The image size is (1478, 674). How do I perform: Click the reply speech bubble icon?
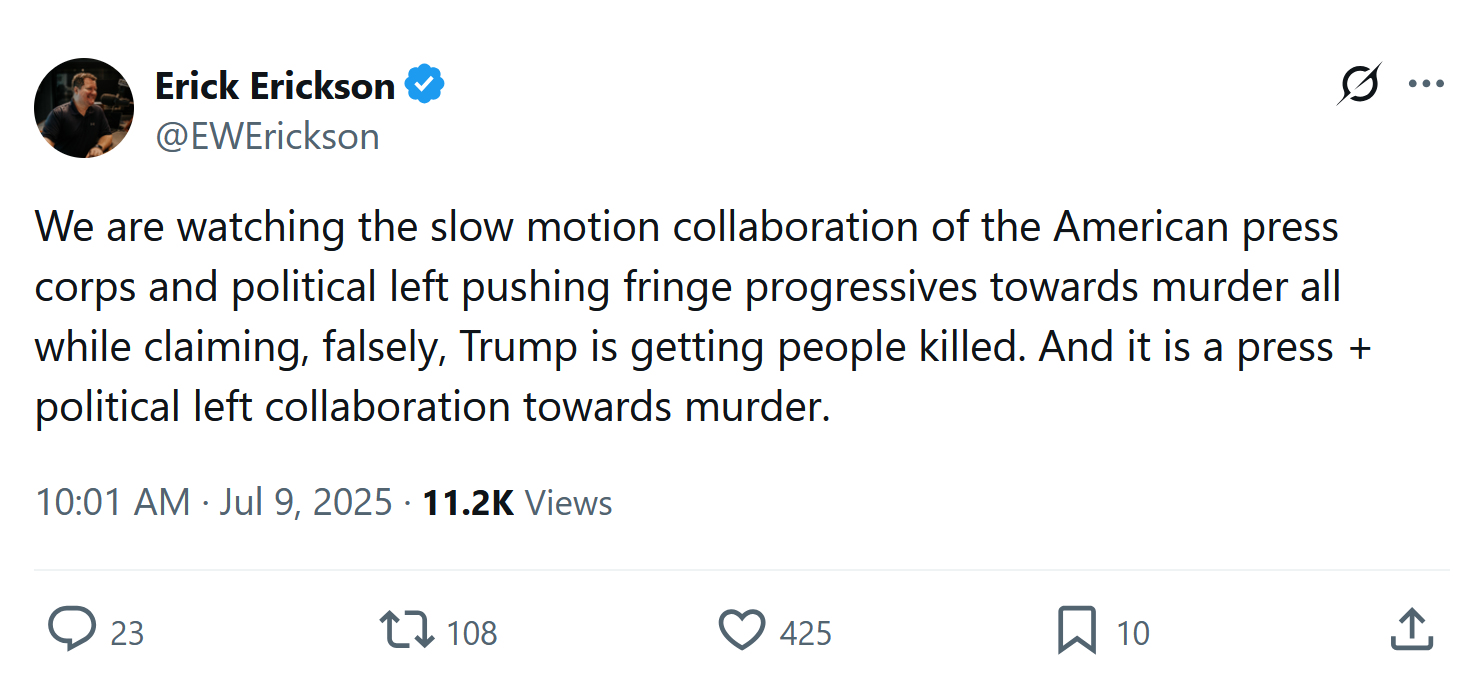coord(72,631)
